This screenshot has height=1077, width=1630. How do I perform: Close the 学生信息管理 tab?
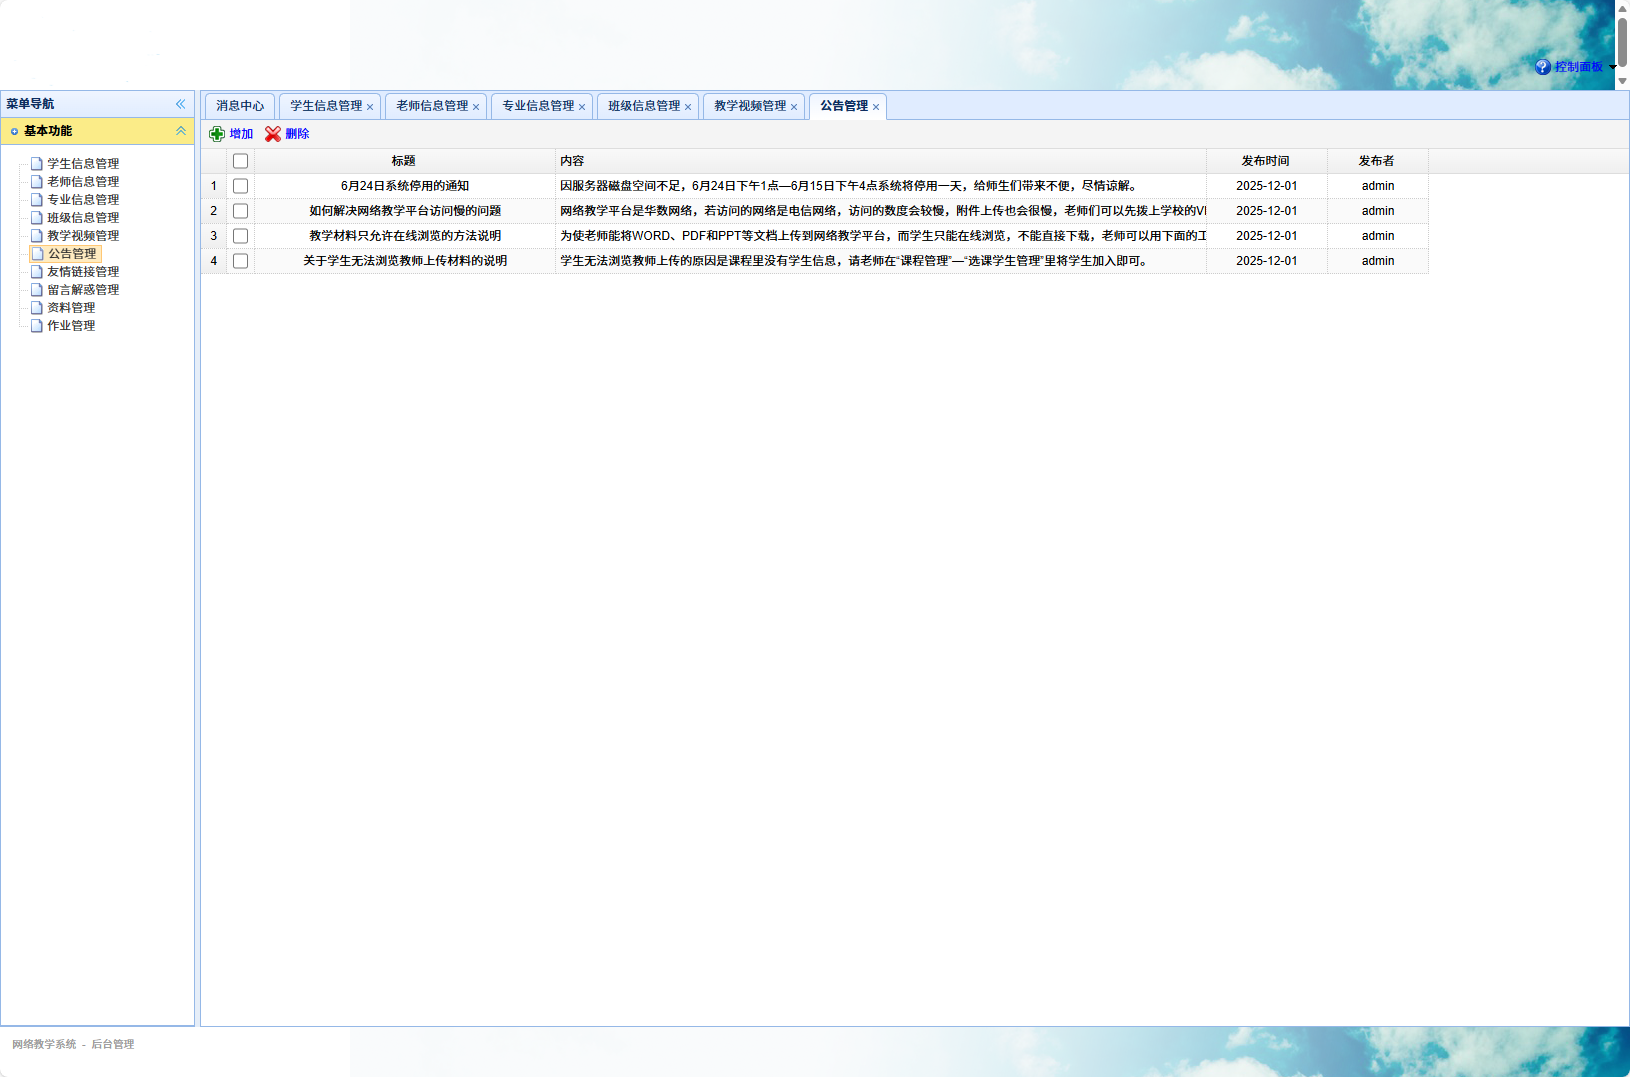pos(370,107)
